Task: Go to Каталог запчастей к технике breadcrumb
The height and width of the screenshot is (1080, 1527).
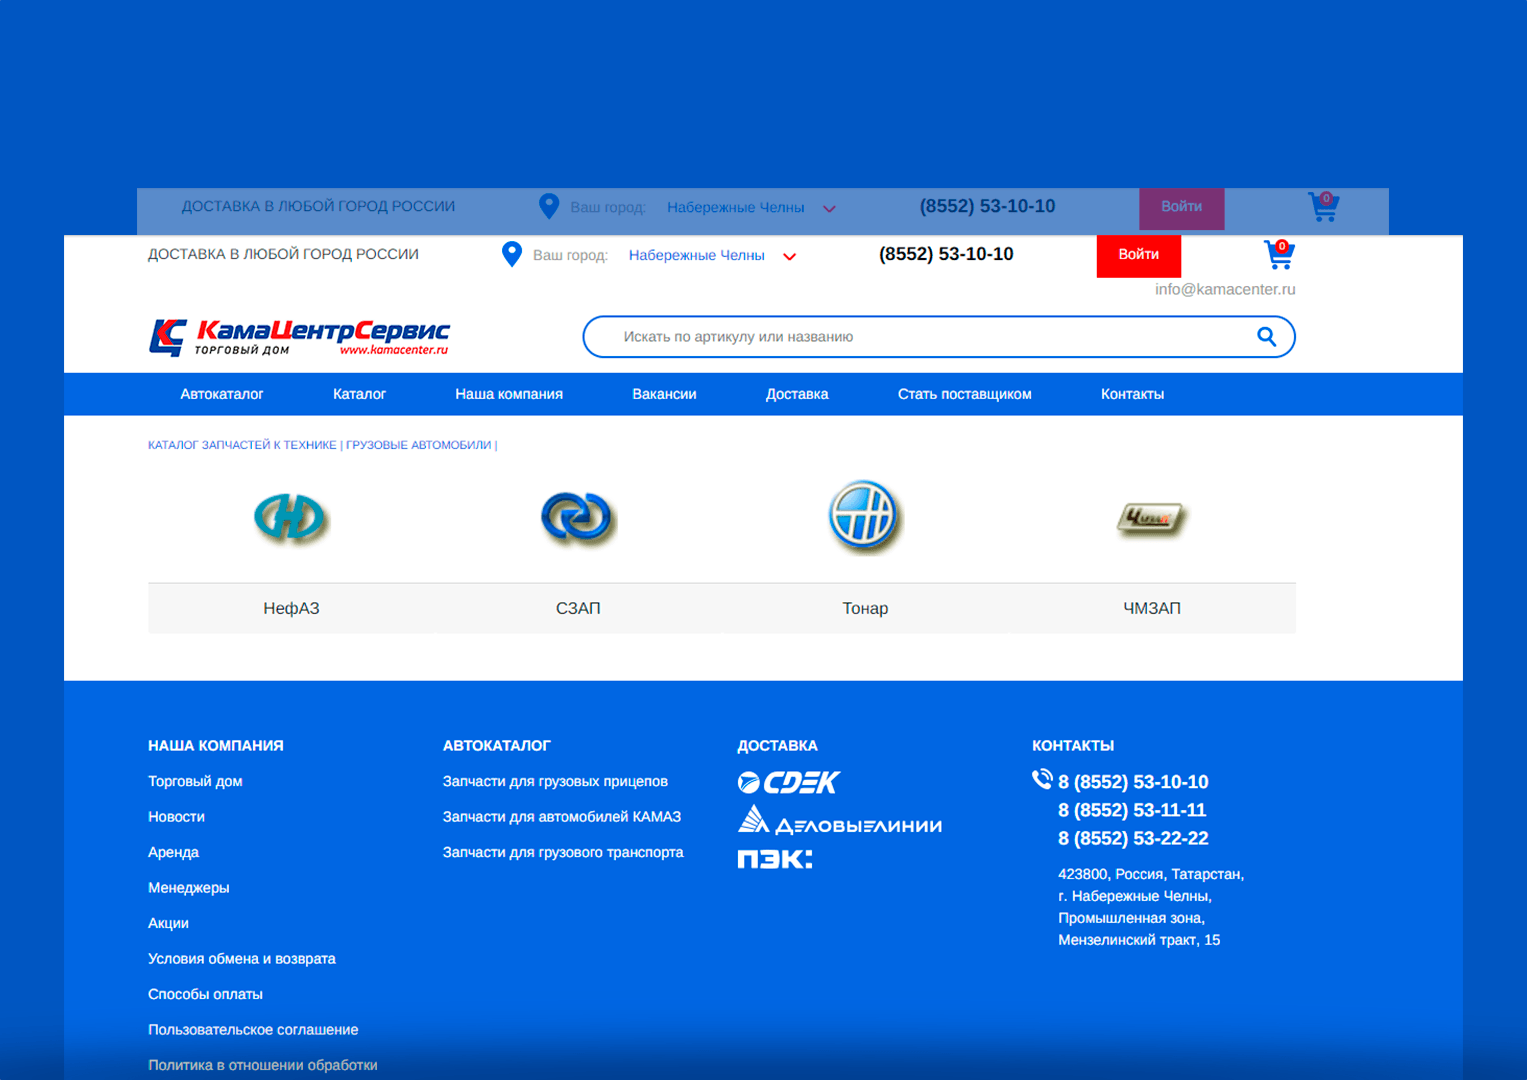Action: 242,445
